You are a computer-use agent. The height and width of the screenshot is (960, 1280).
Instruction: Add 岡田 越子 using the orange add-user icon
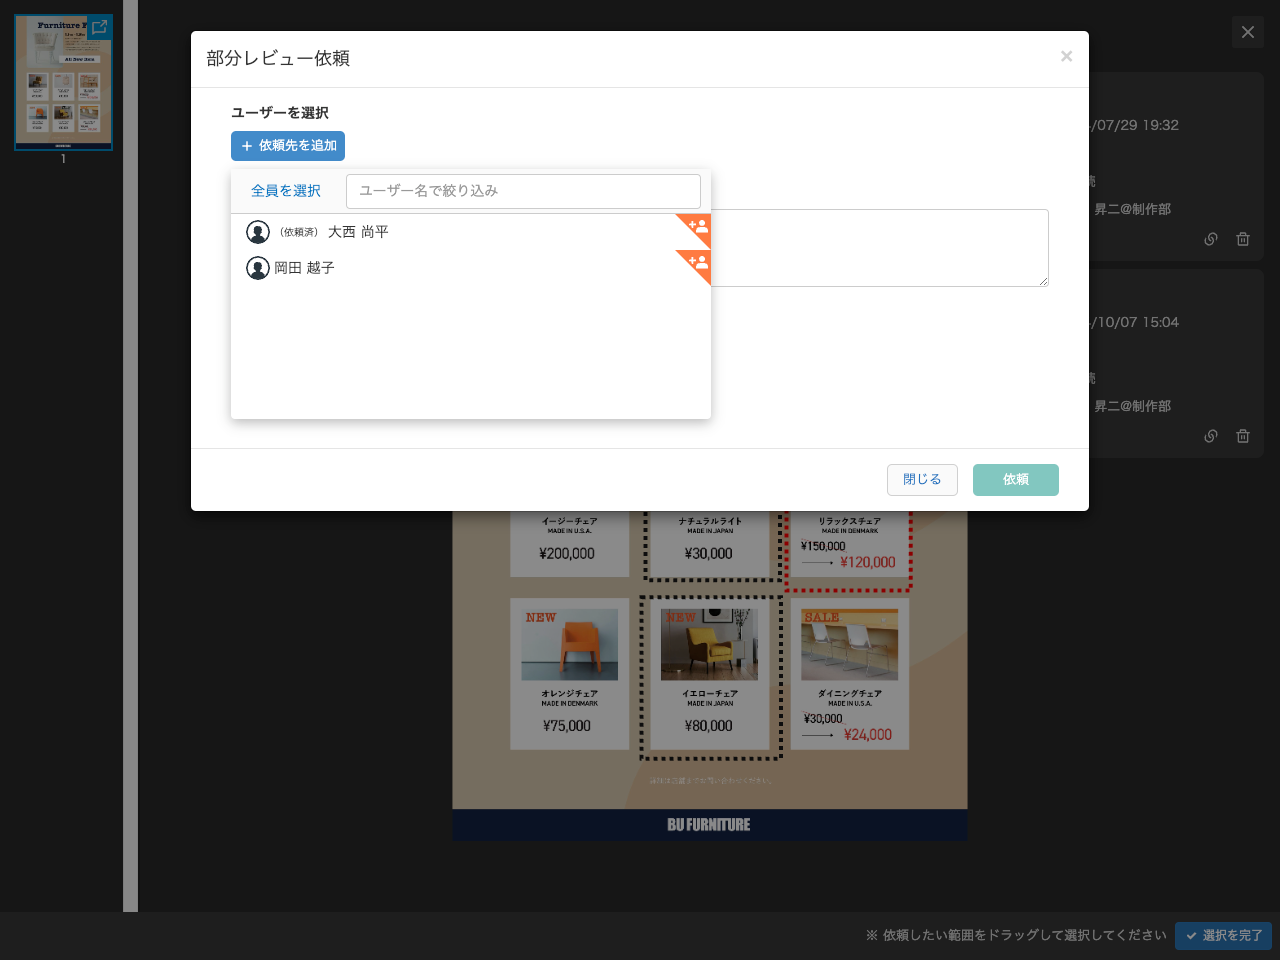coord(699,263)
